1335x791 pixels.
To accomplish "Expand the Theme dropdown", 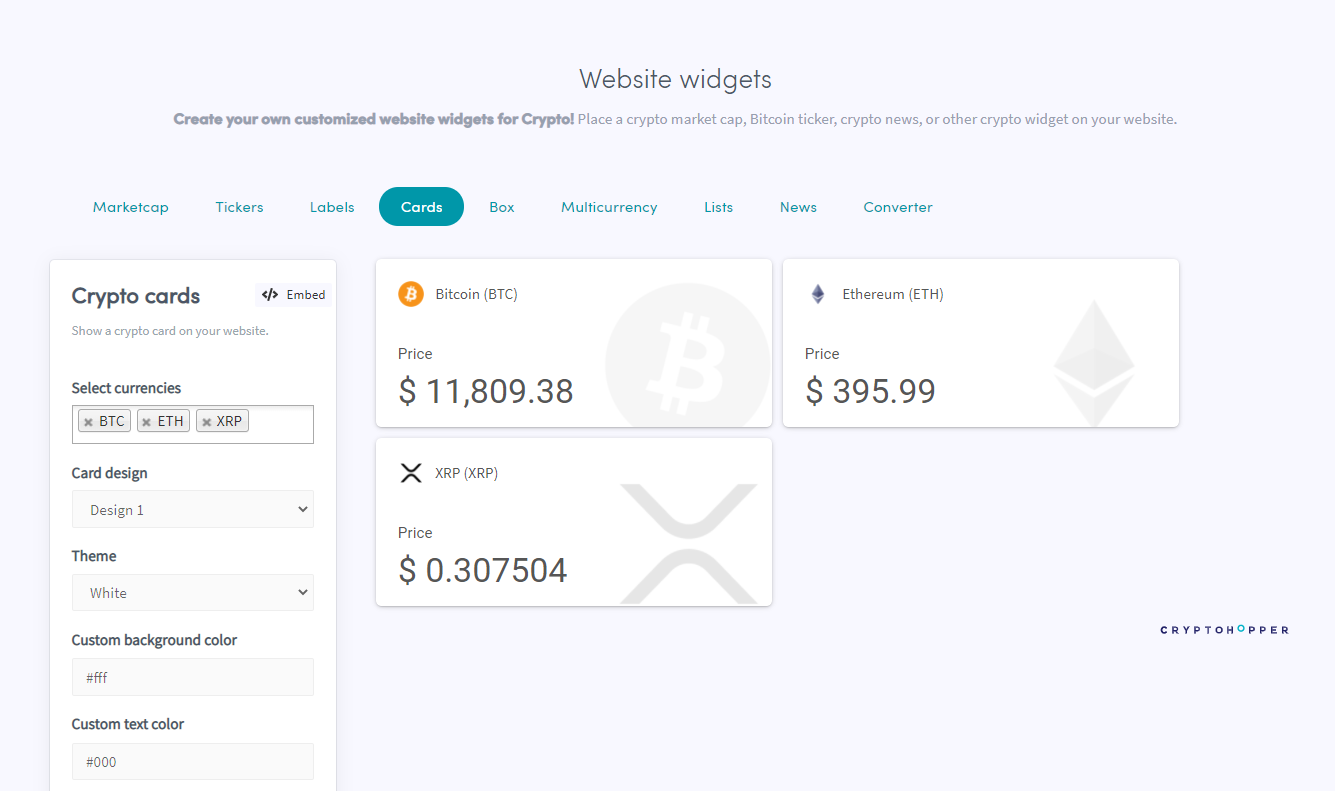I will [x=193, y=592].
